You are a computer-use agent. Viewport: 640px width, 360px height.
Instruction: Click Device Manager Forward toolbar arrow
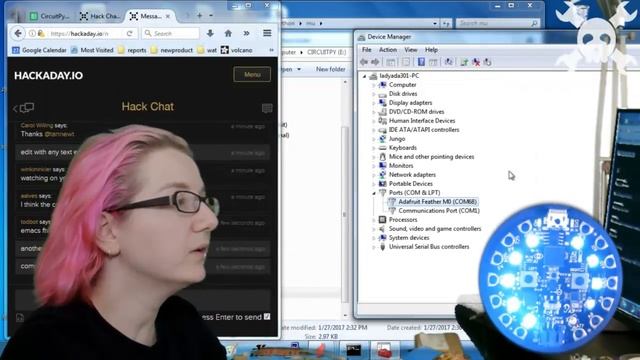(375, 62)
